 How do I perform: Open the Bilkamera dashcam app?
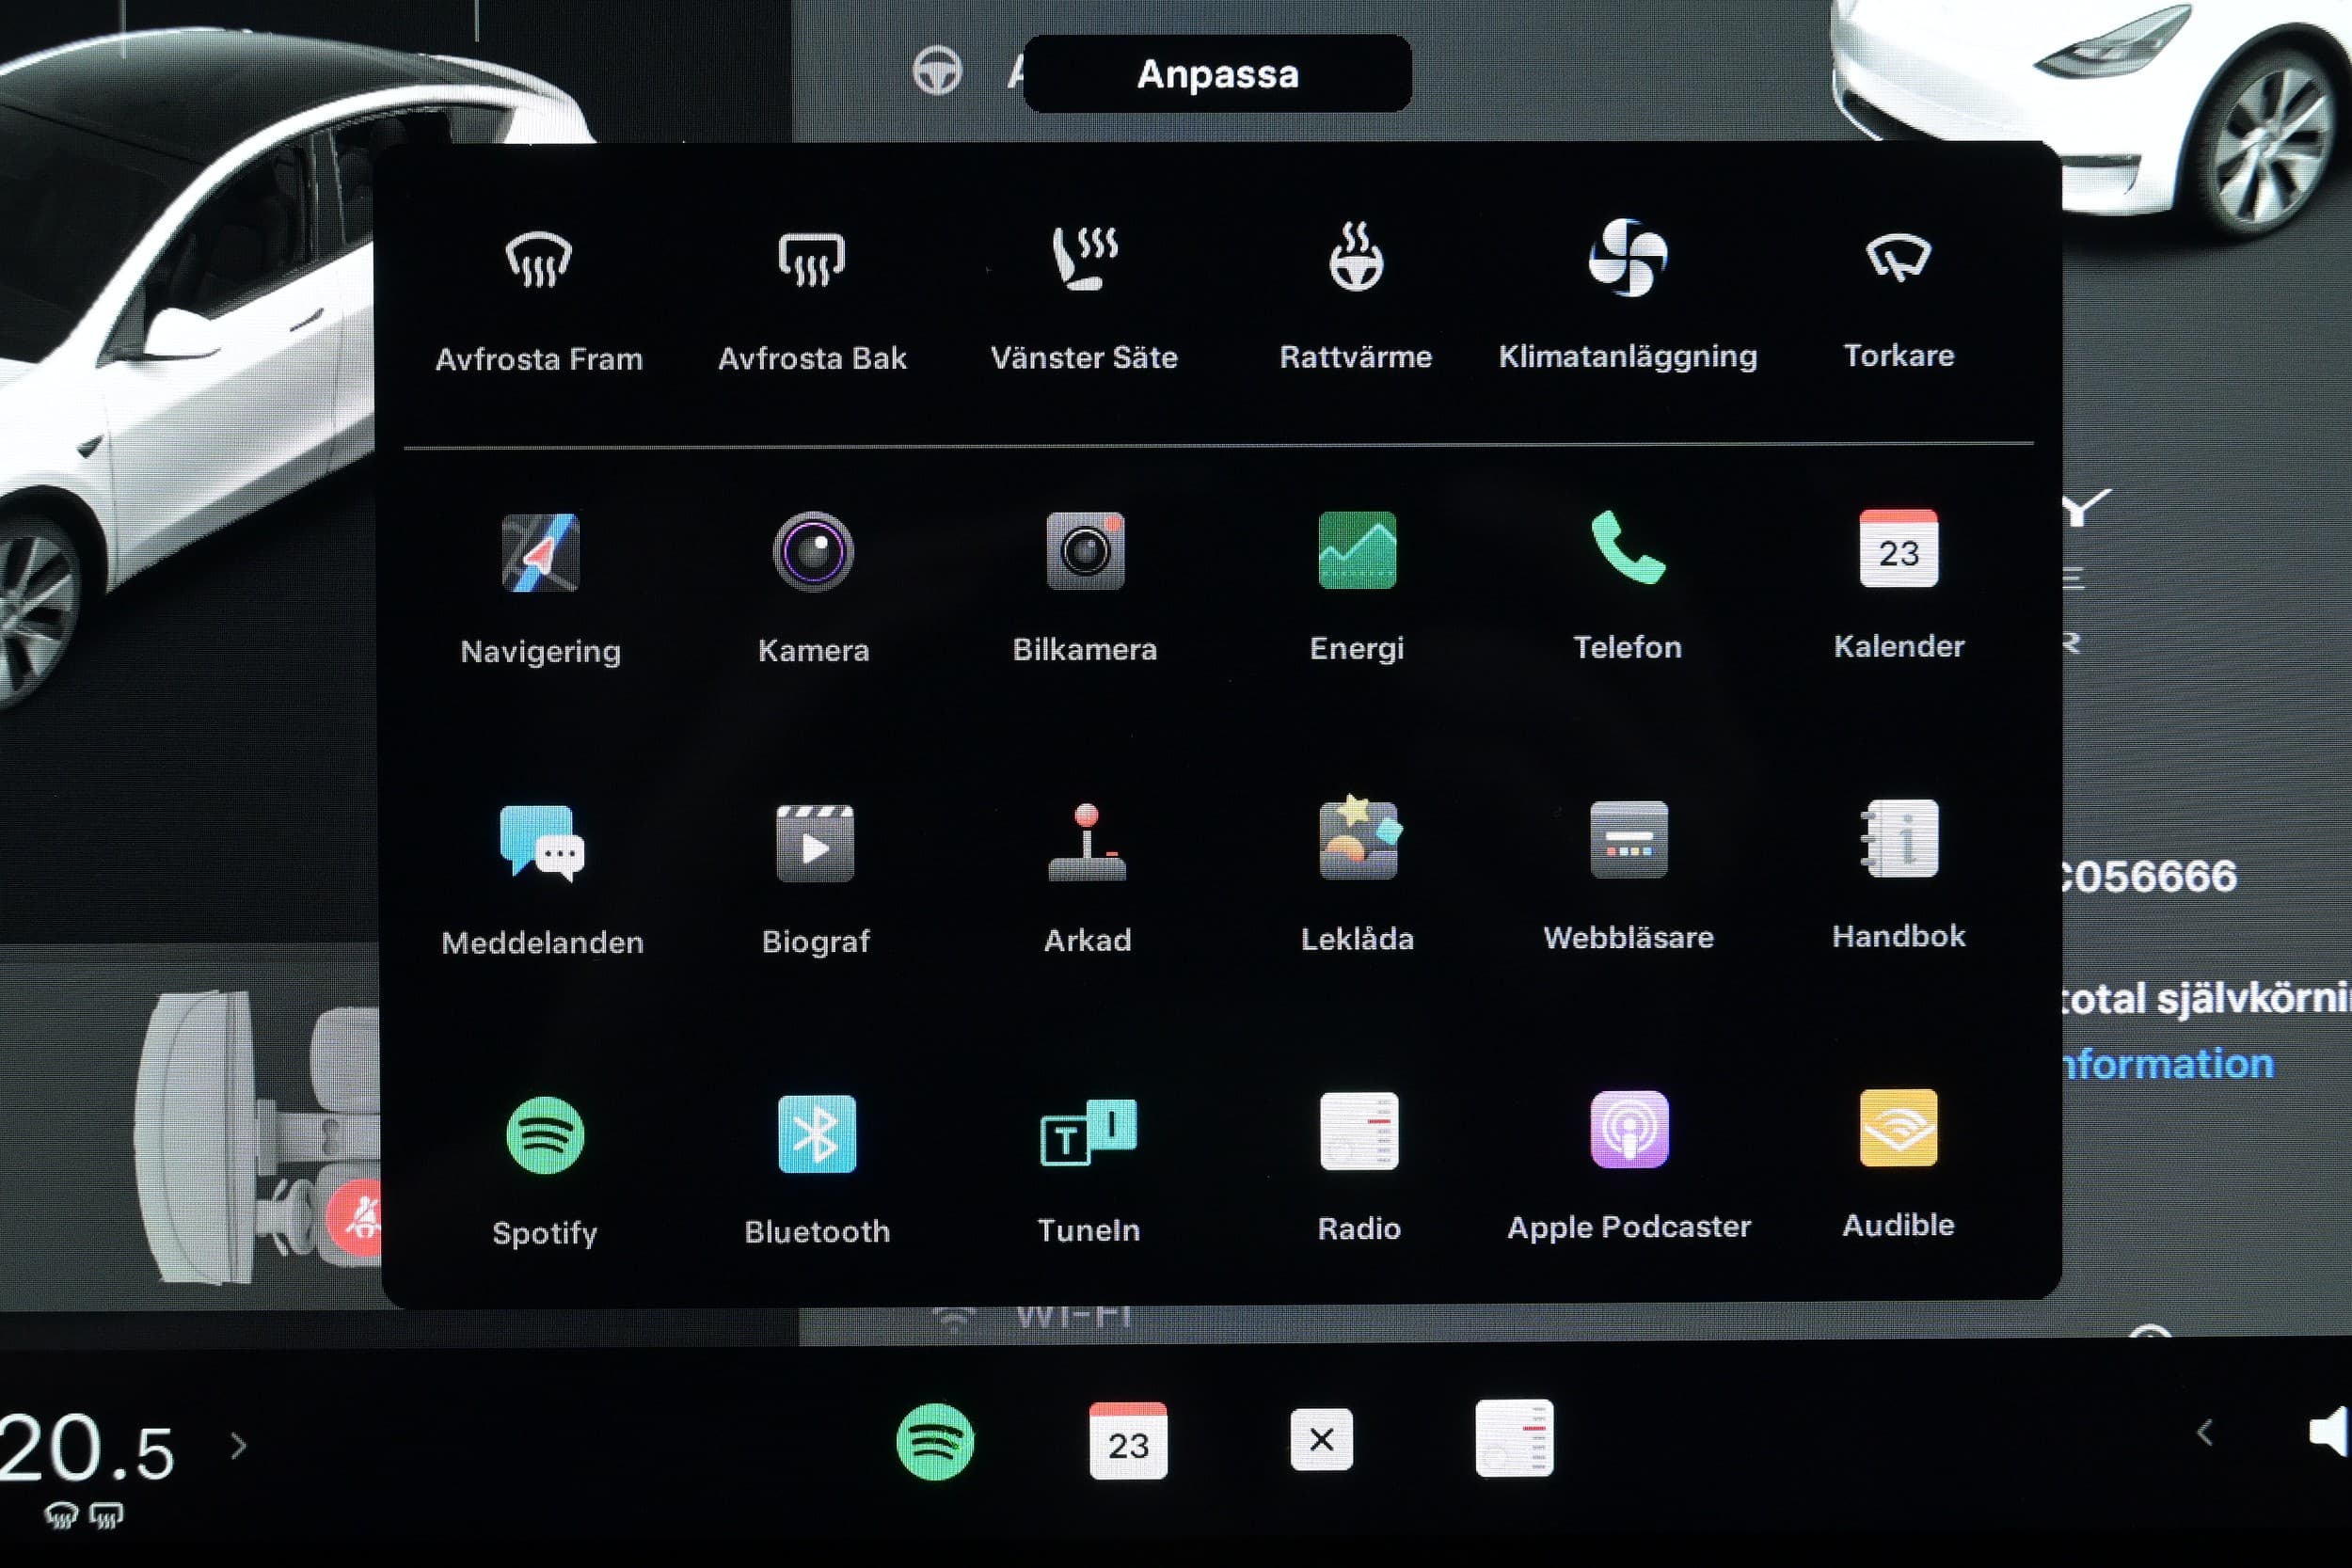coord(1085,588)
